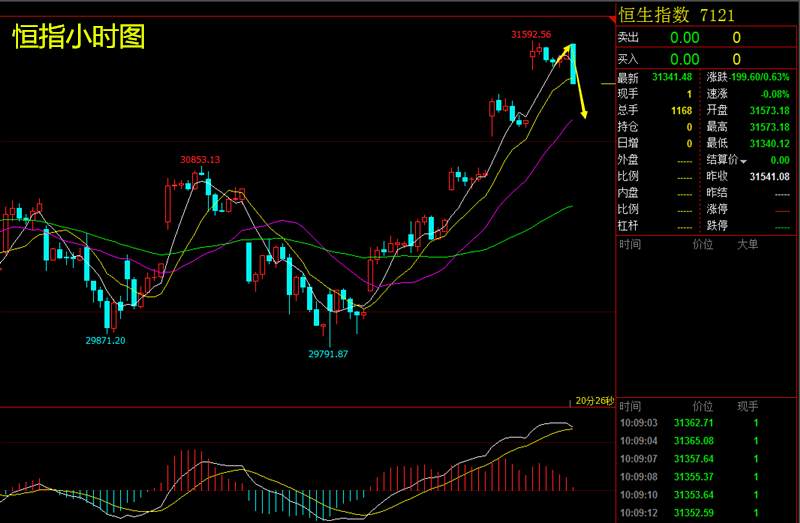This screenshot has height=523, width=800.
Task: Select the 外盘 label
Action: click(628, 160)
